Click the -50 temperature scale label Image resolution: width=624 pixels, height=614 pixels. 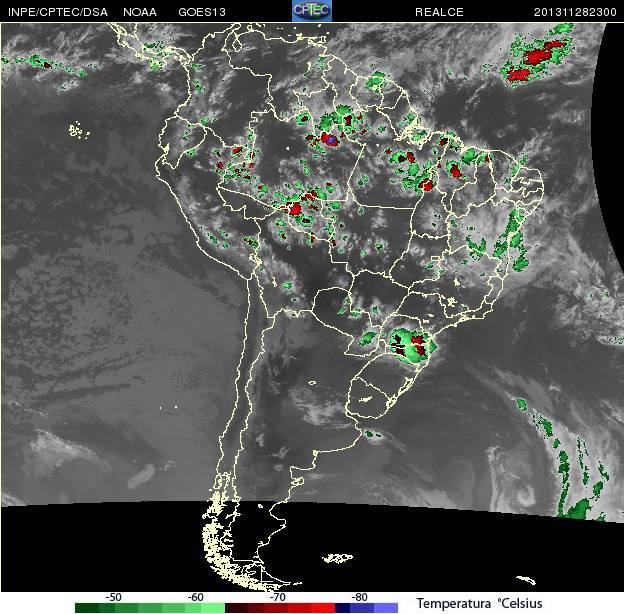113,597
